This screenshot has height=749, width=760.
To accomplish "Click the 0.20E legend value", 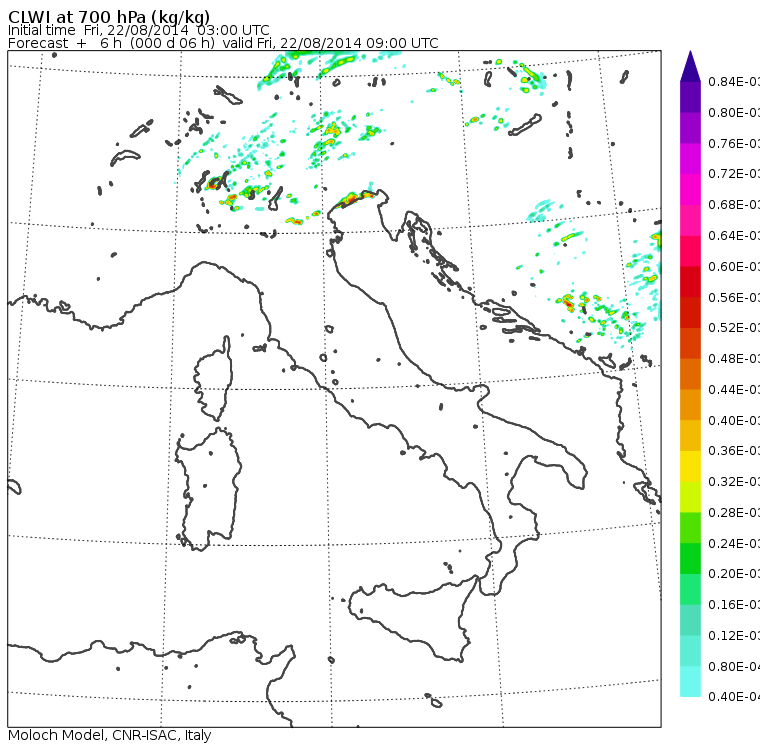I will coord(734,574).
